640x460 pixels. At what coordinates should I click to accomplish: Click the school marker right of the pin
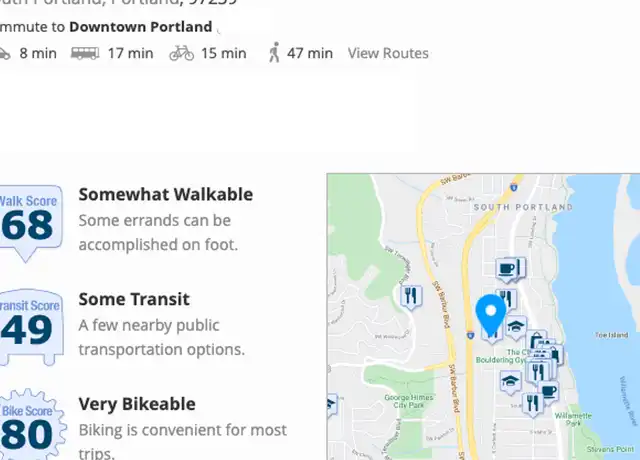tap(516, 328)
